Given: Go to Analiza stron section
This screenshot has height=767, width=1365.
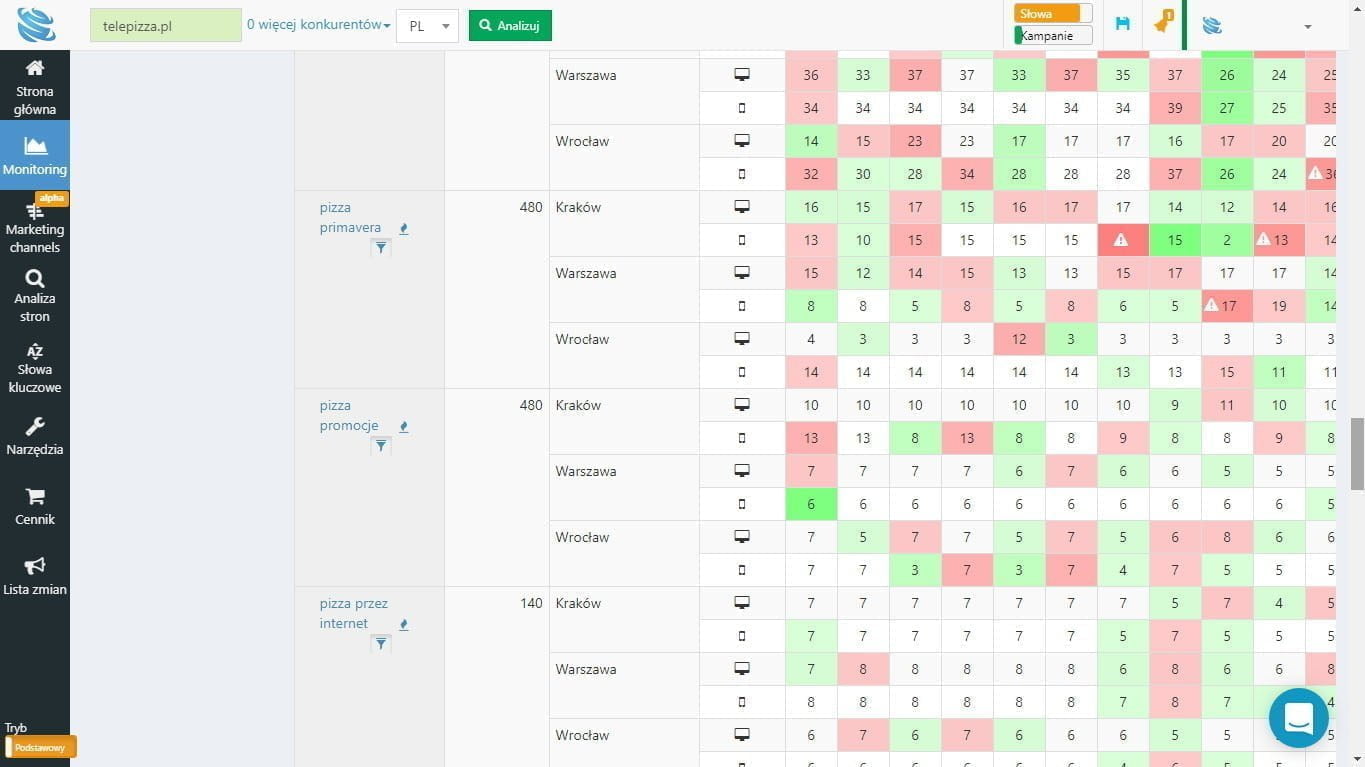Looking at the screenshot, I should 35,296.
